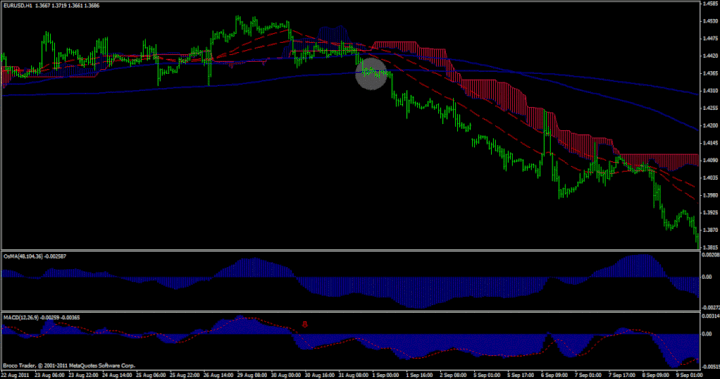Click the EURUSD,H1 chart title label

point(18,6)
